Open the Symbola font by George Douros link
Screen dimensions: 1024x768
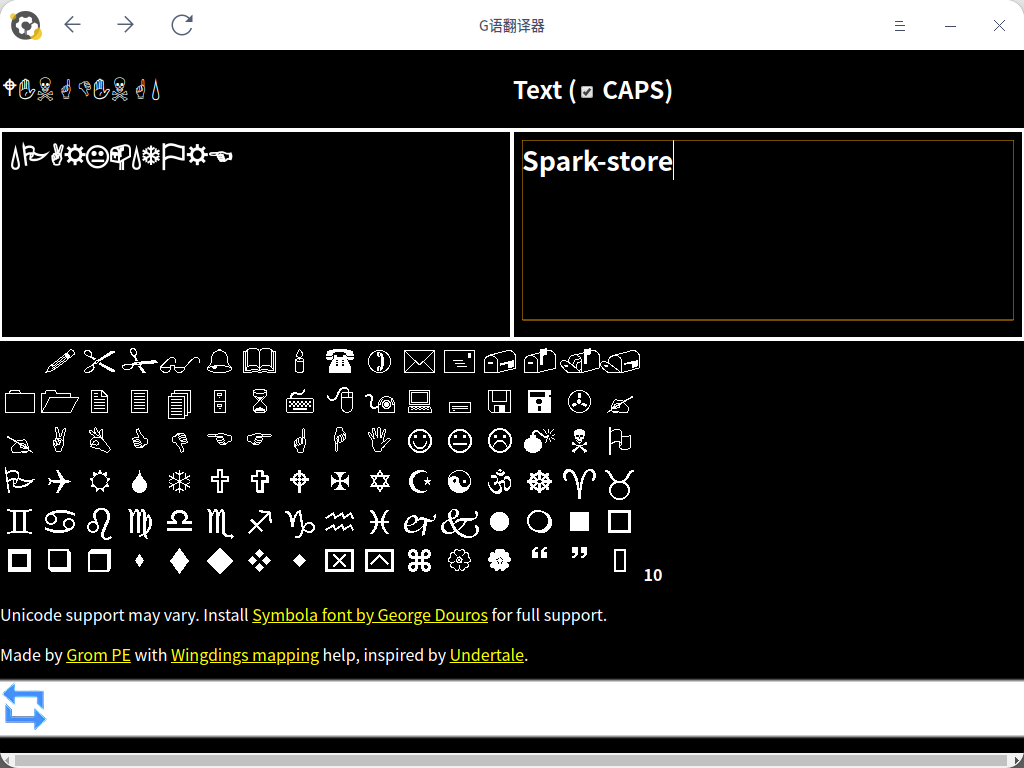370,615
